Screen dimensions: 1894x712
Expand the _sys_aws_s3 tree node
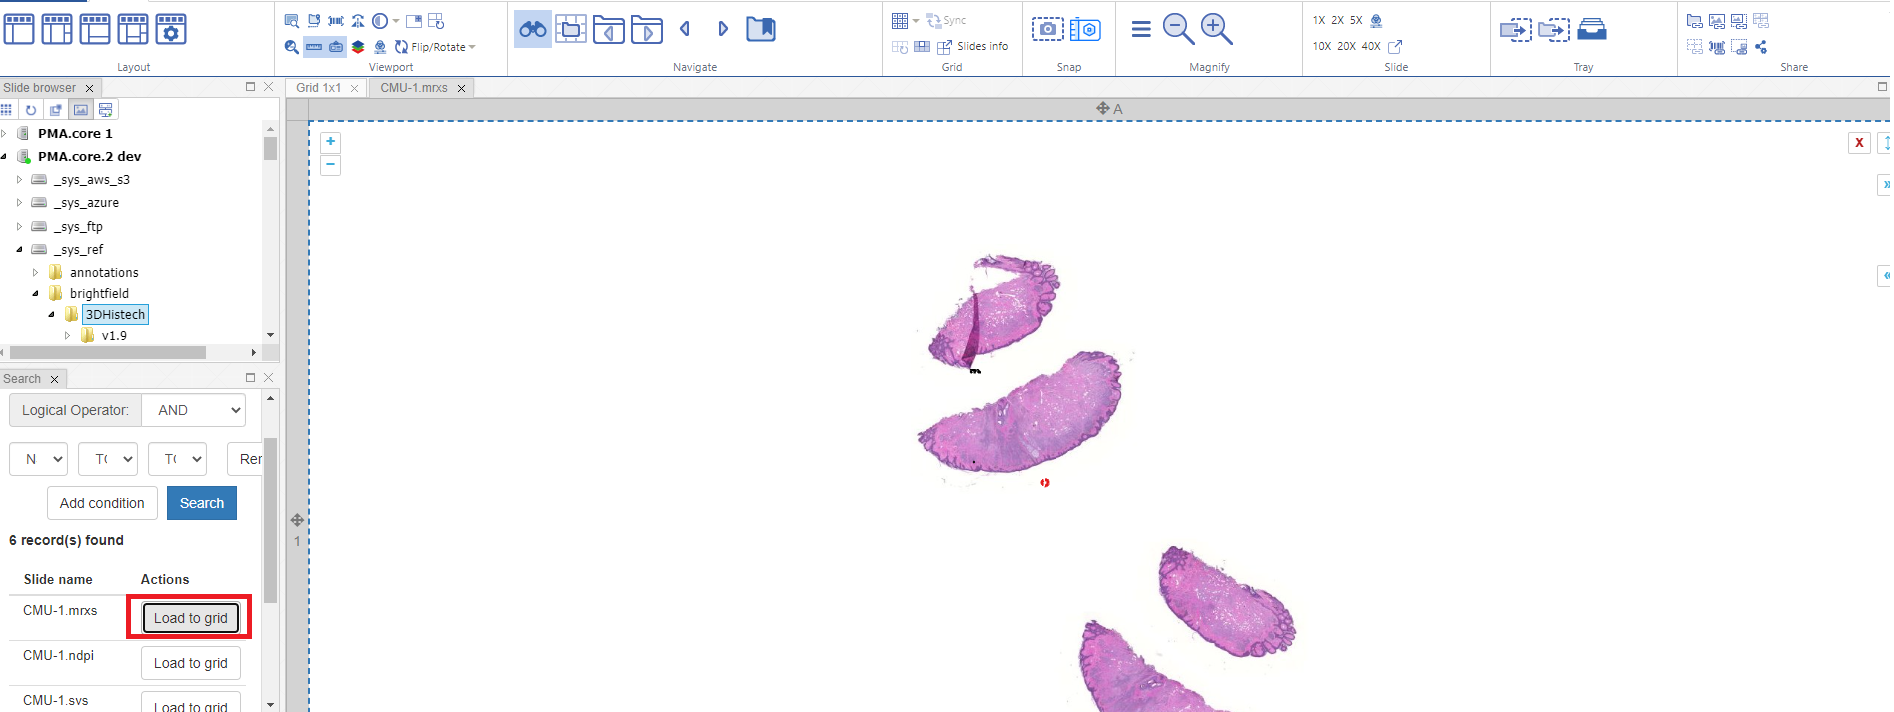(19, 180)
